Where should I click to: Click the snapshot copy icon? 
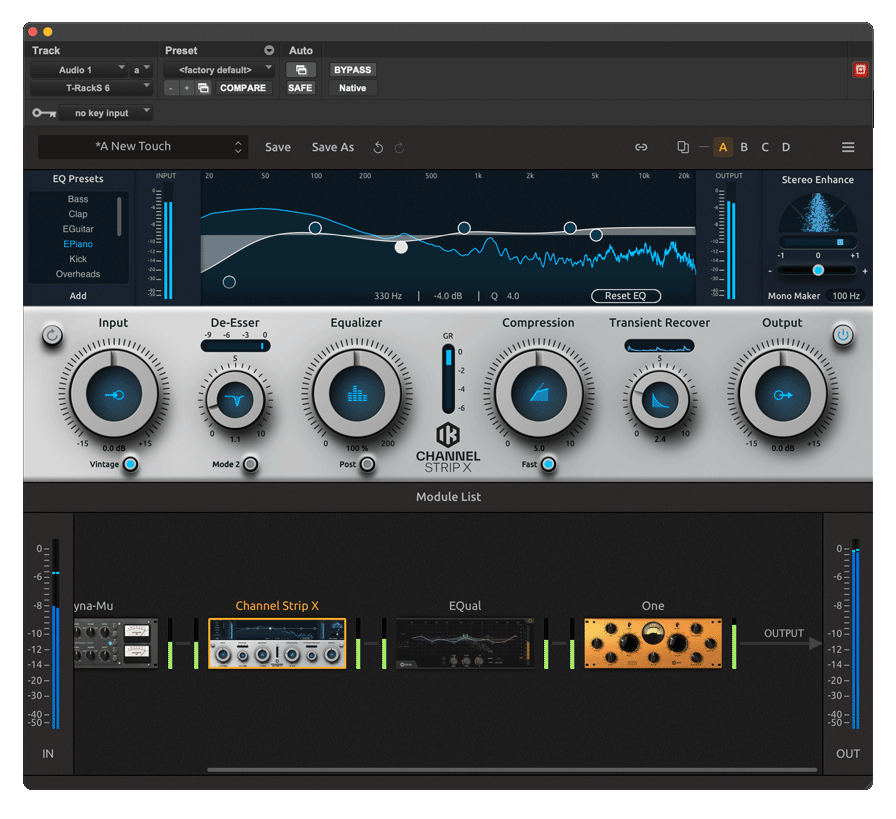[x=682, y=147]
